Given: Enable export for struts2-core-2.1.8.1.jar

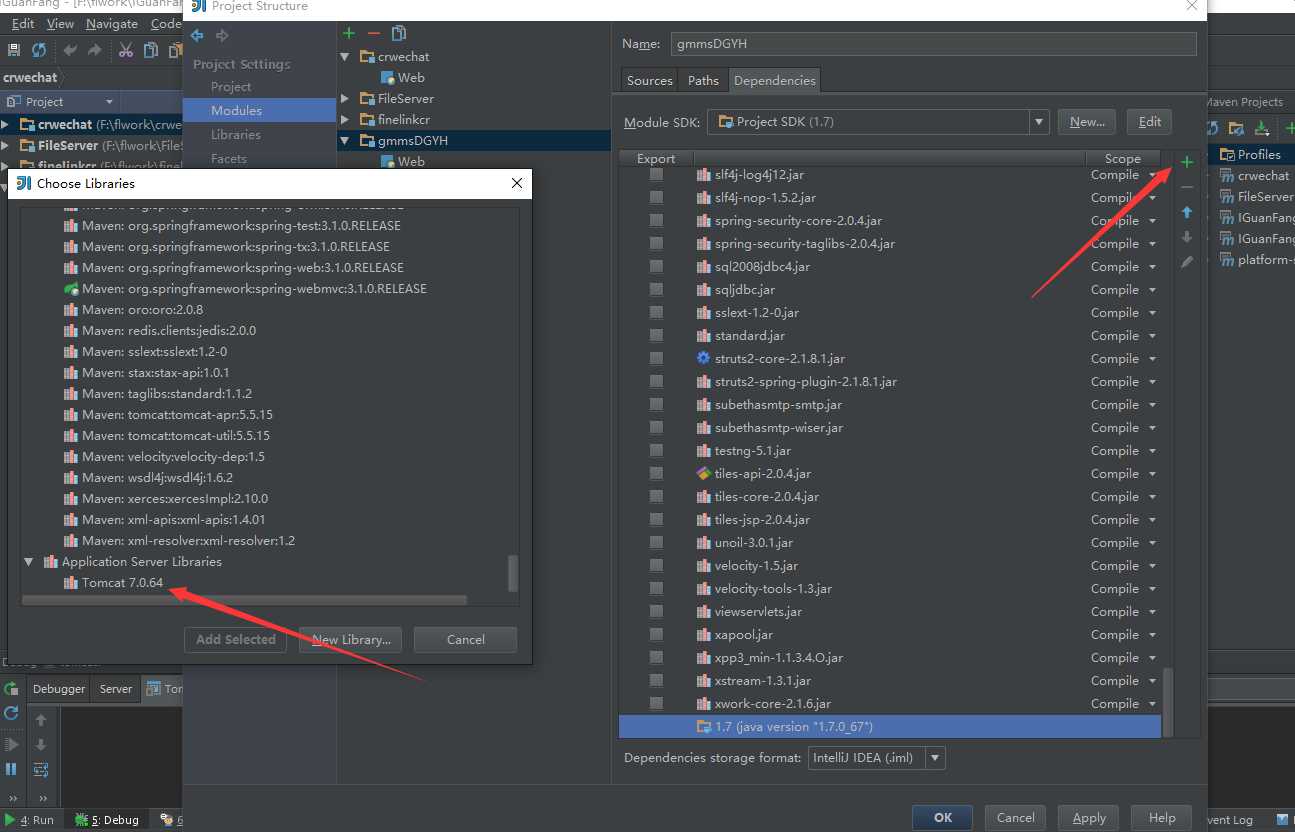Looking at the screenshot, I should coord(656,359).
